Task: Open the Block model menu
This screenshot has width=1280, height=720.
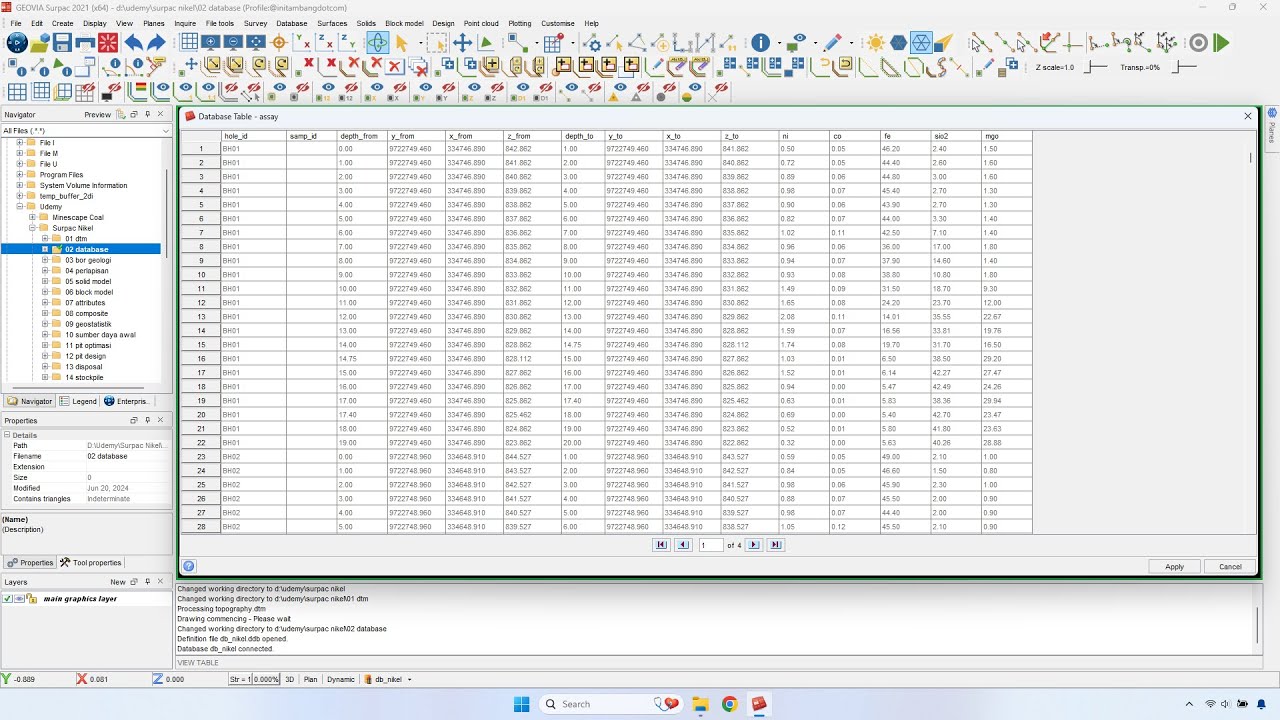Action: [404, 23]
